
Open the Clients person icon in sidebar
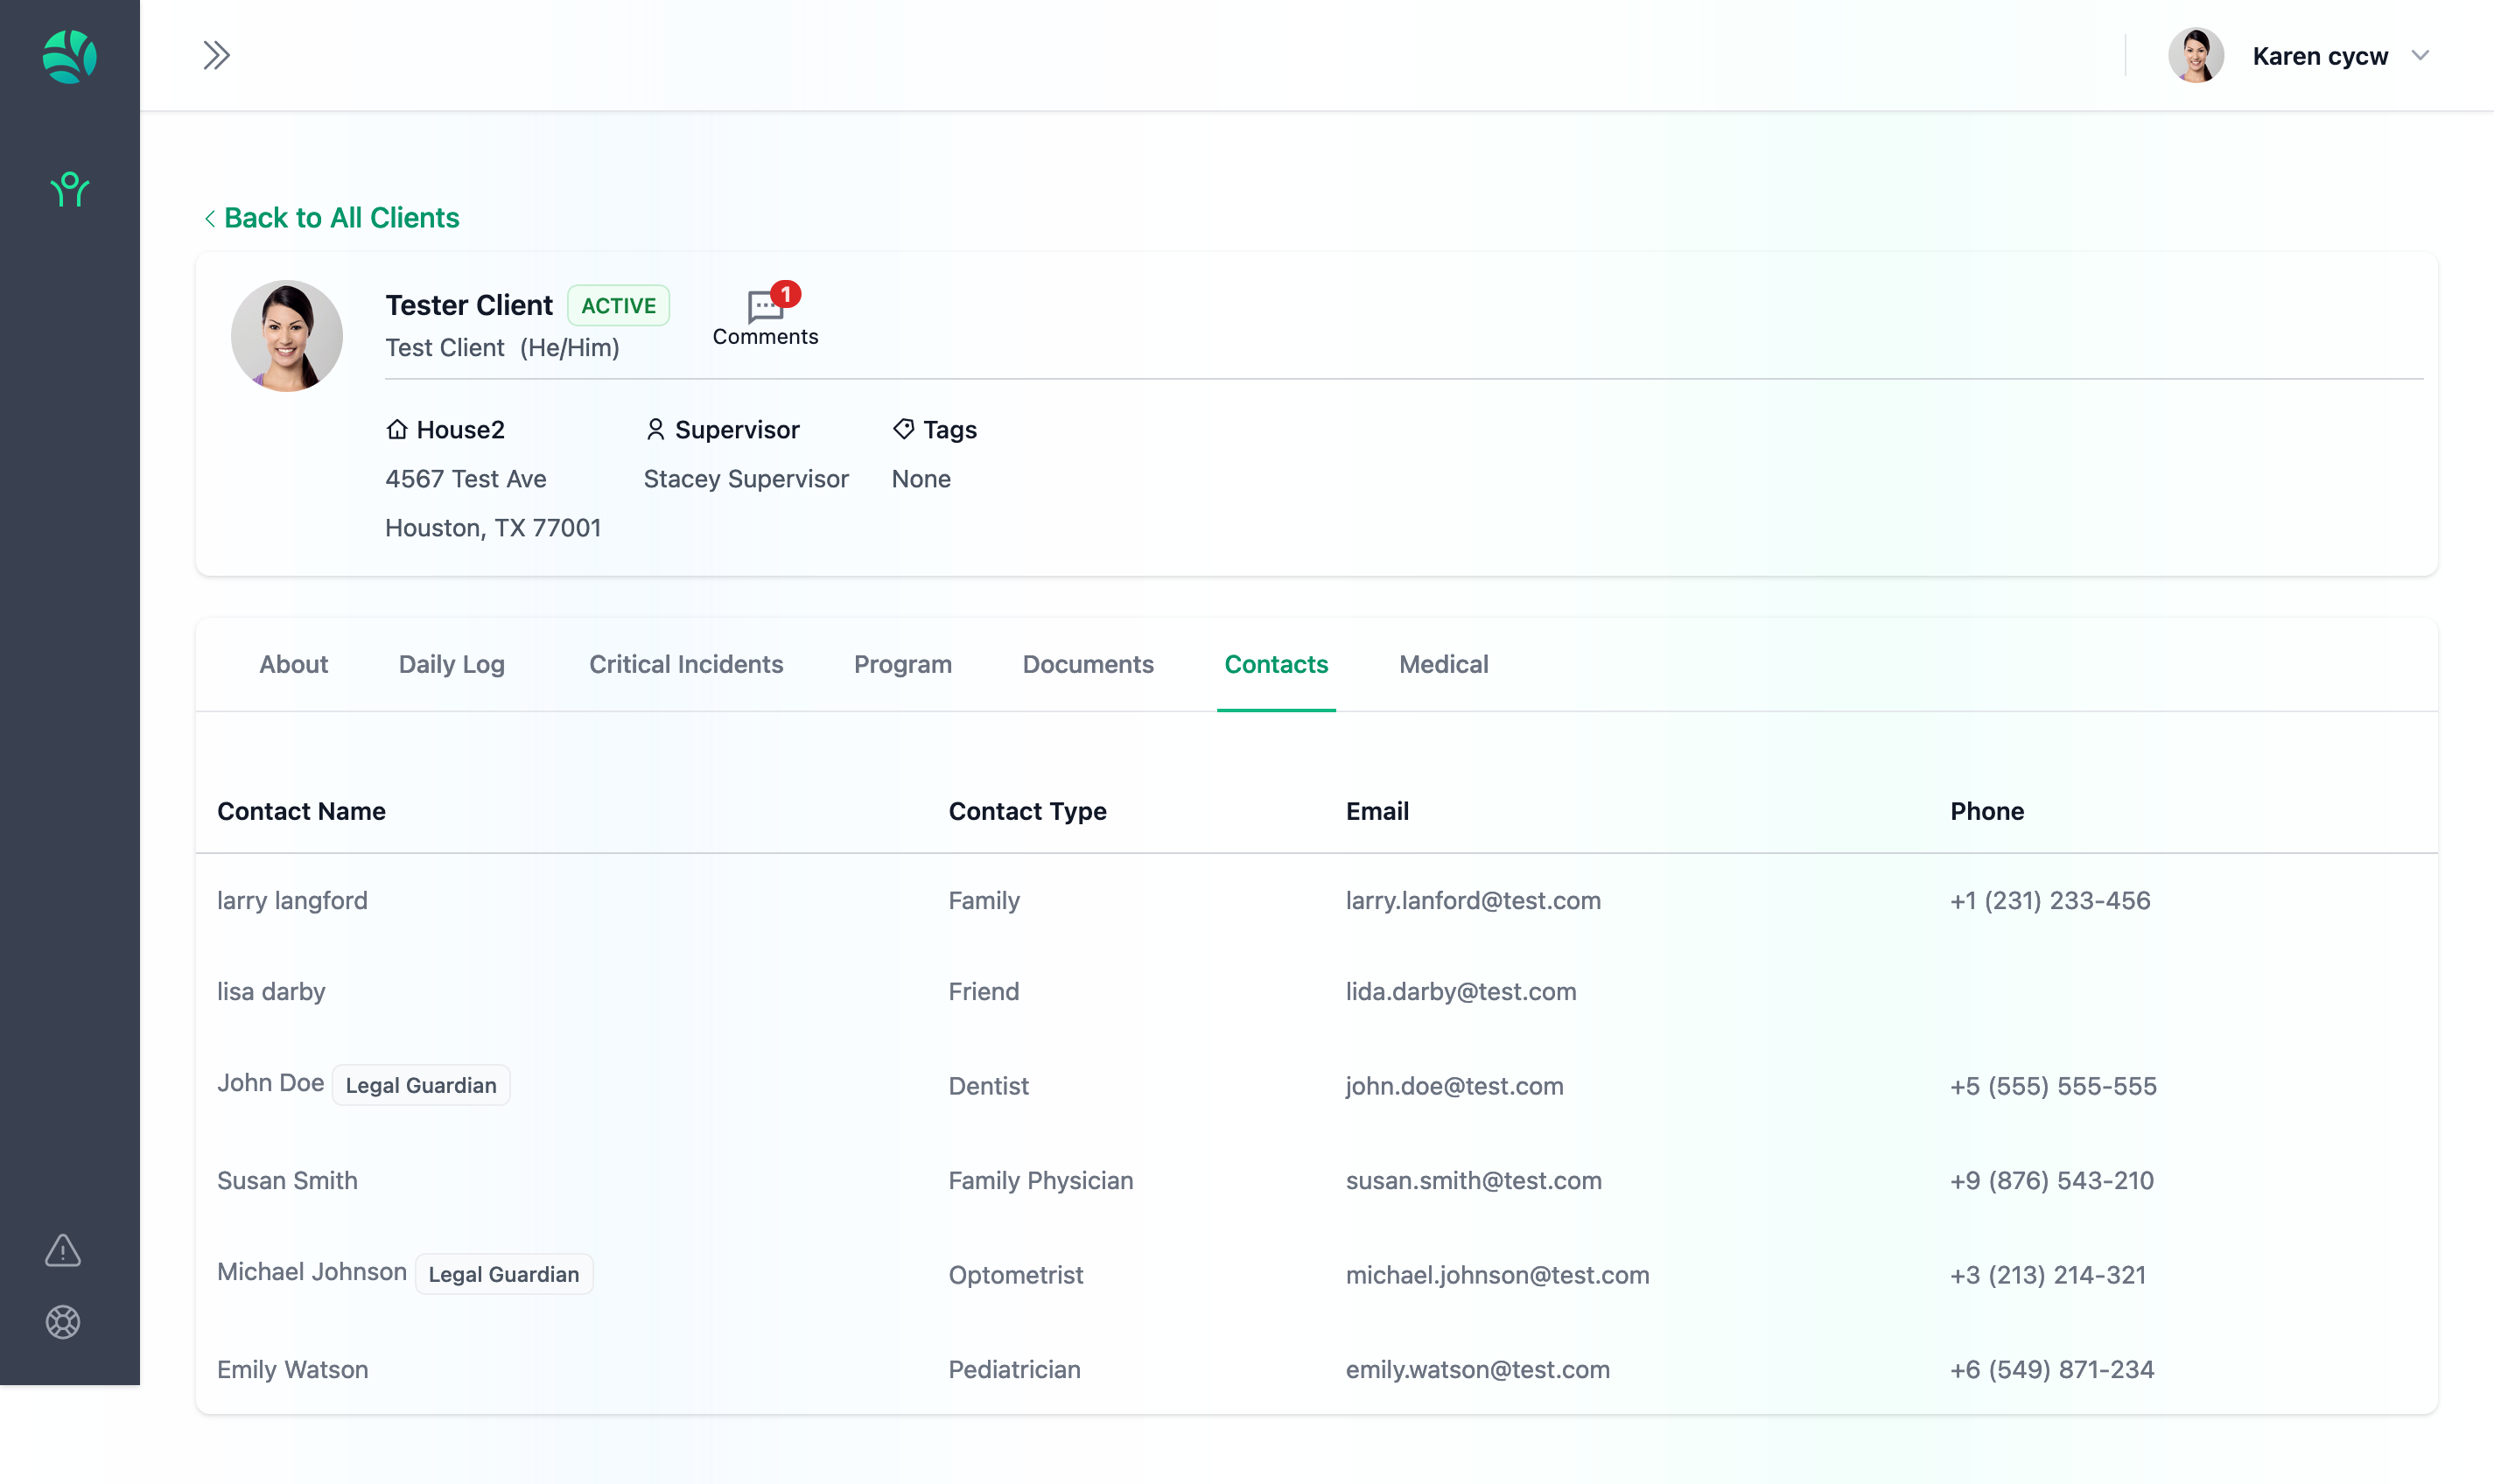click(69, 189)
